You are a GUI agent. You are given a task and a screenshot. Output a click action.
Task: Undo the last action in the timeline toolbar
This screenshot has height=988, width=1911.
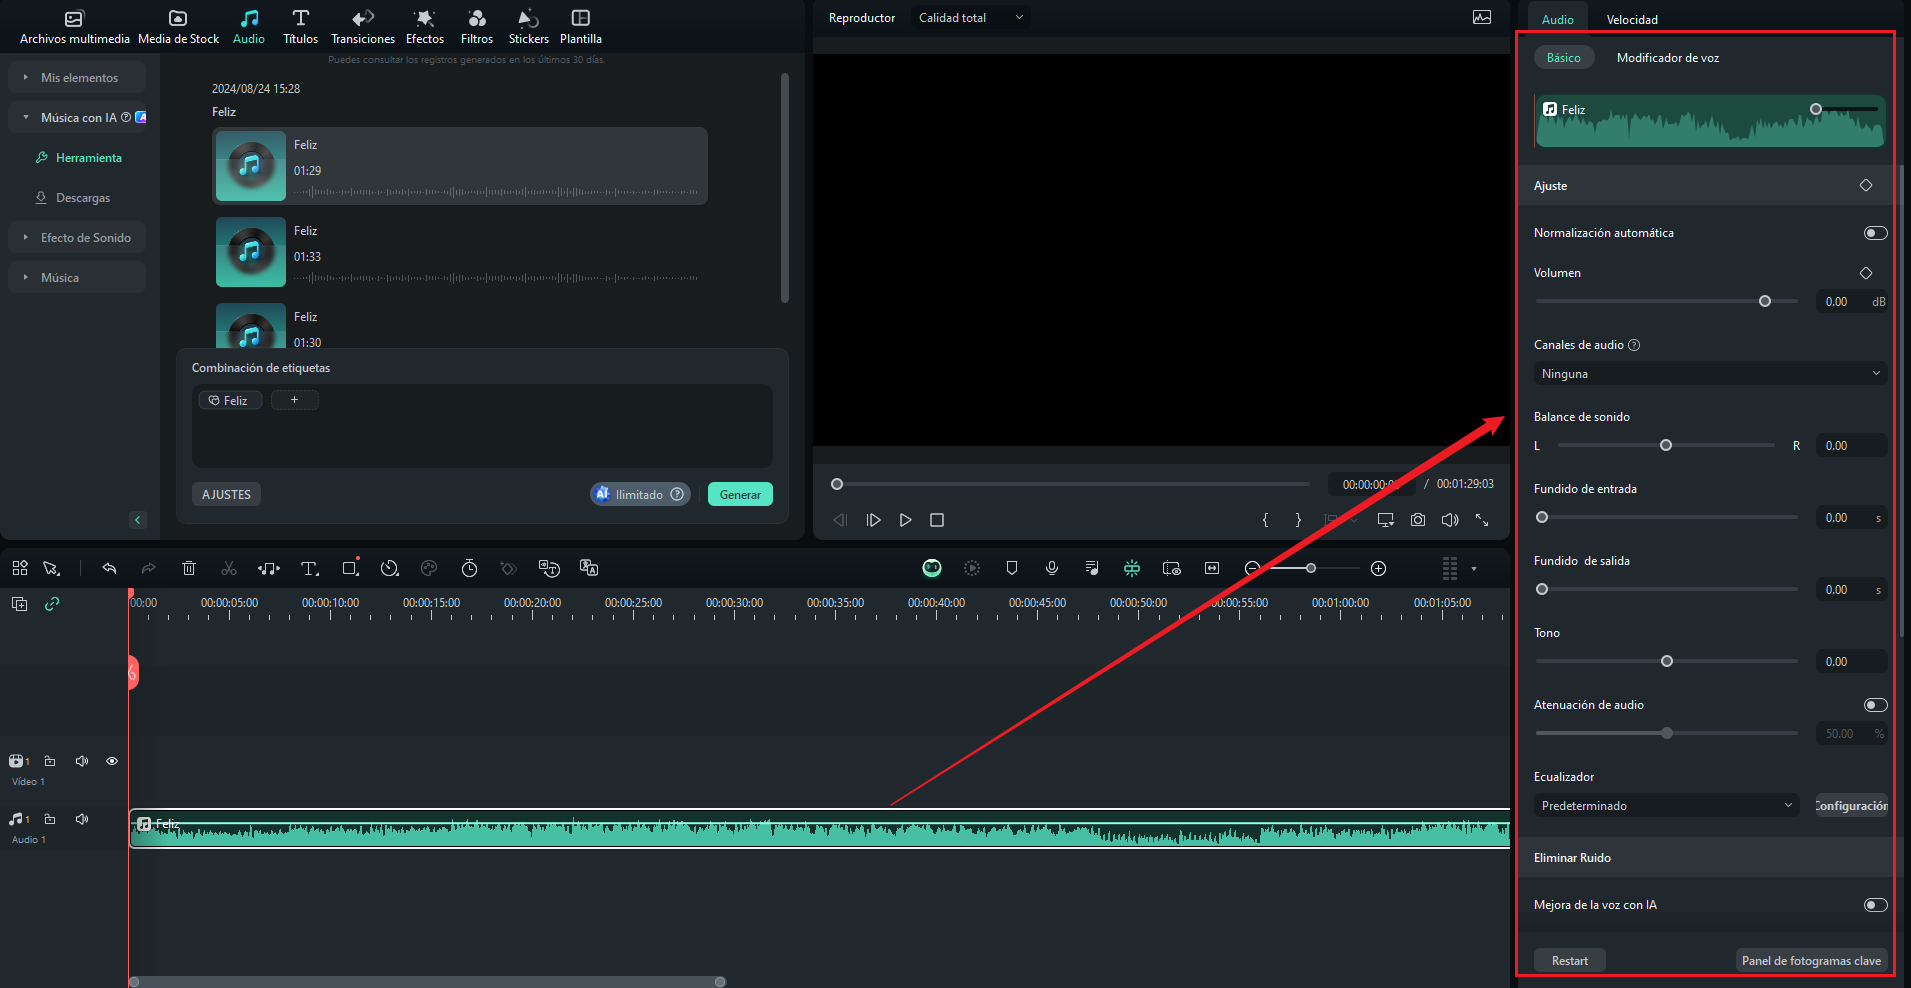pyautogui.click(x=109, y=568)
